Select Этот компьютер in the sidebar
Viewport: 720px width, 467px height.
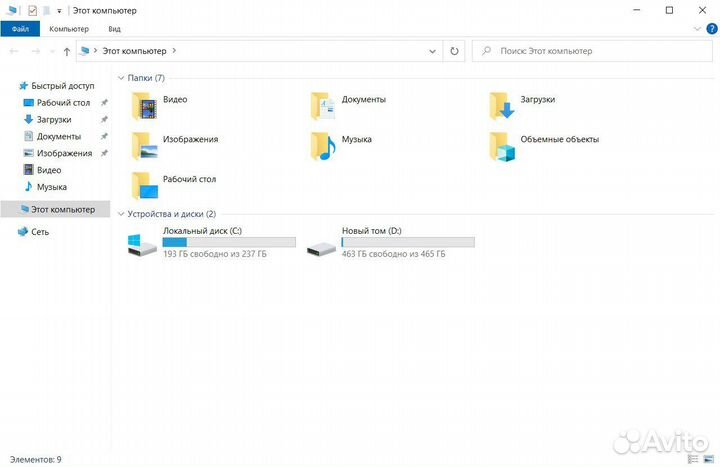click(x=56, y=209)
